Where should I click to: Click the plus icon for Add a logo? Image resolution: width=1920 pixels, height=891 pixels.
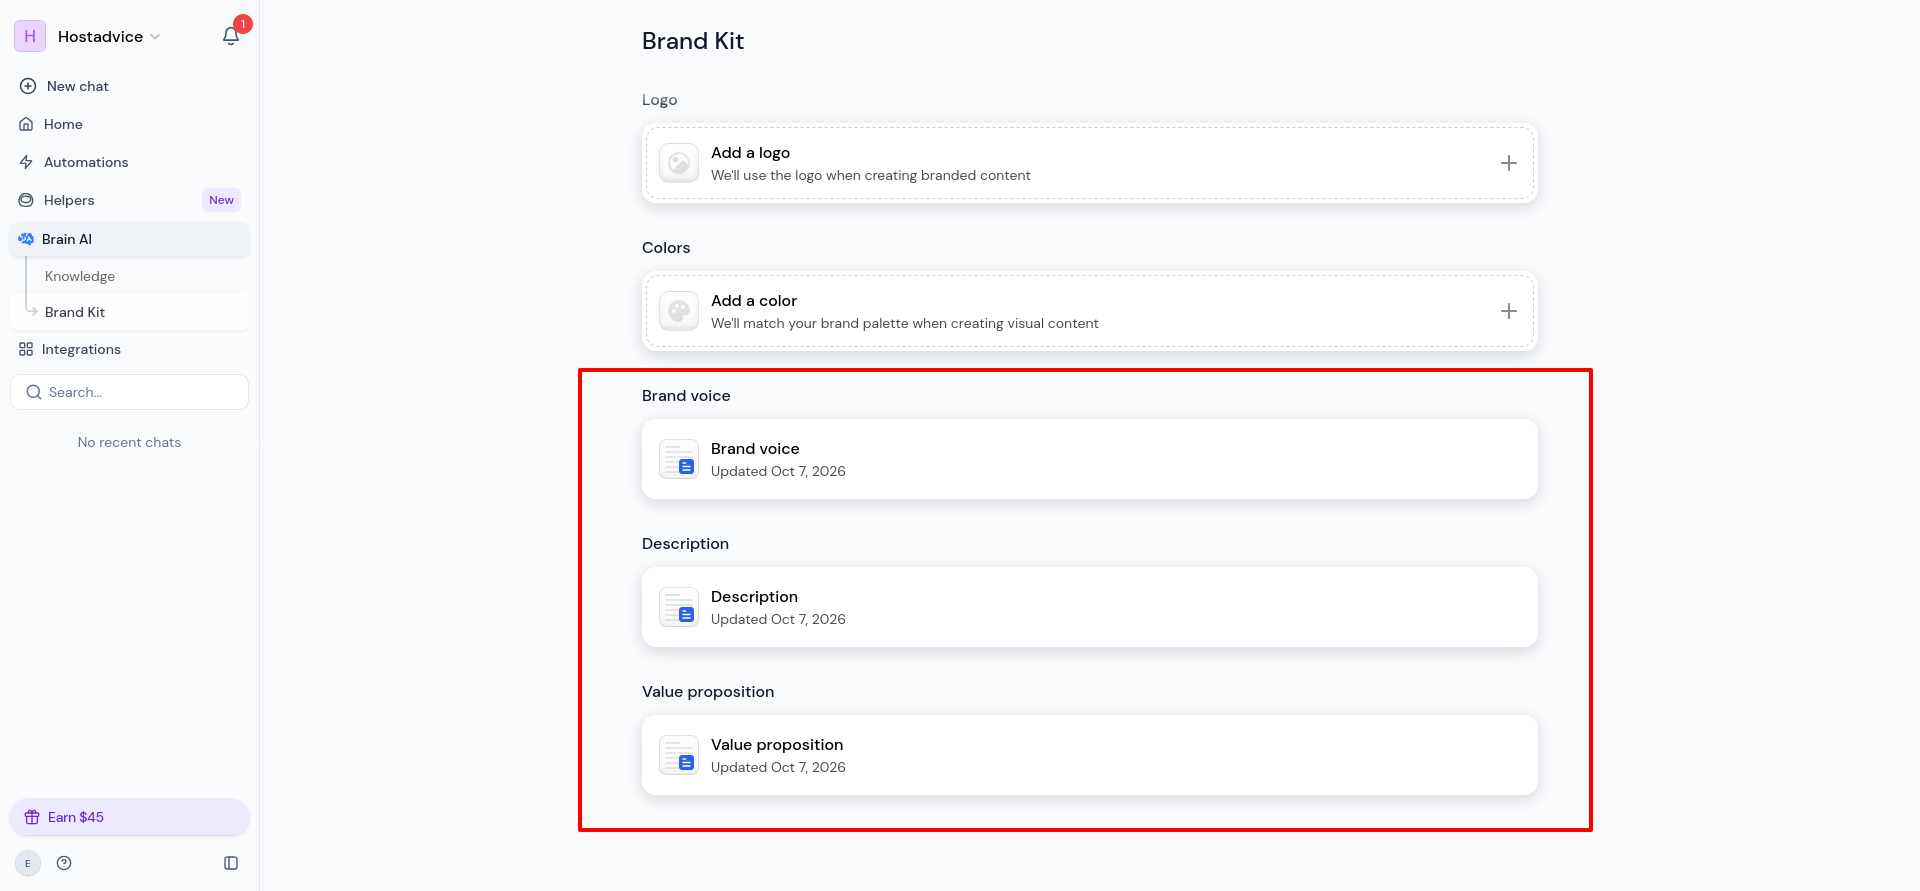click(1509, 163)
